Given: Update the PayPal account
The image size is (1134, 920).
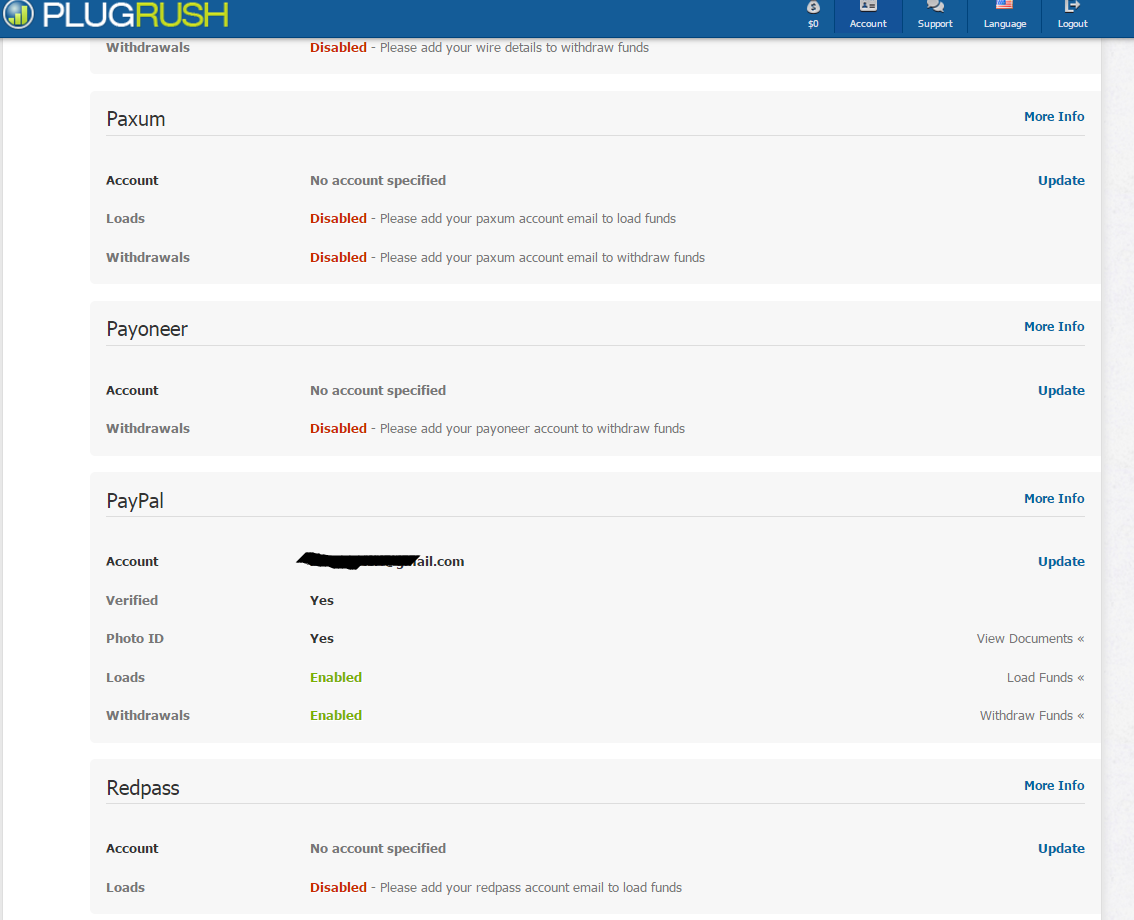Looking at the screenshot, I should click(1061, 561).
